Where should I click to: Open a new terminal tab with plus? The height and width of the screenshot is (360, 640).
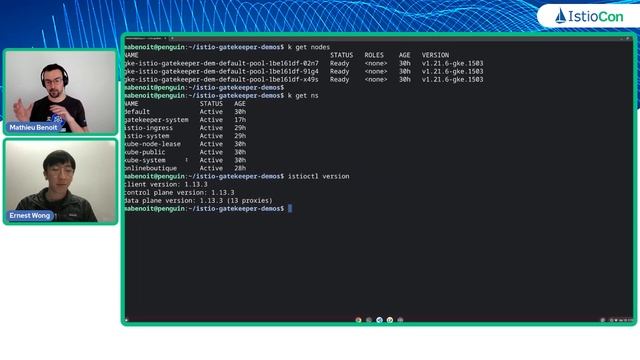tap(172, 38)
